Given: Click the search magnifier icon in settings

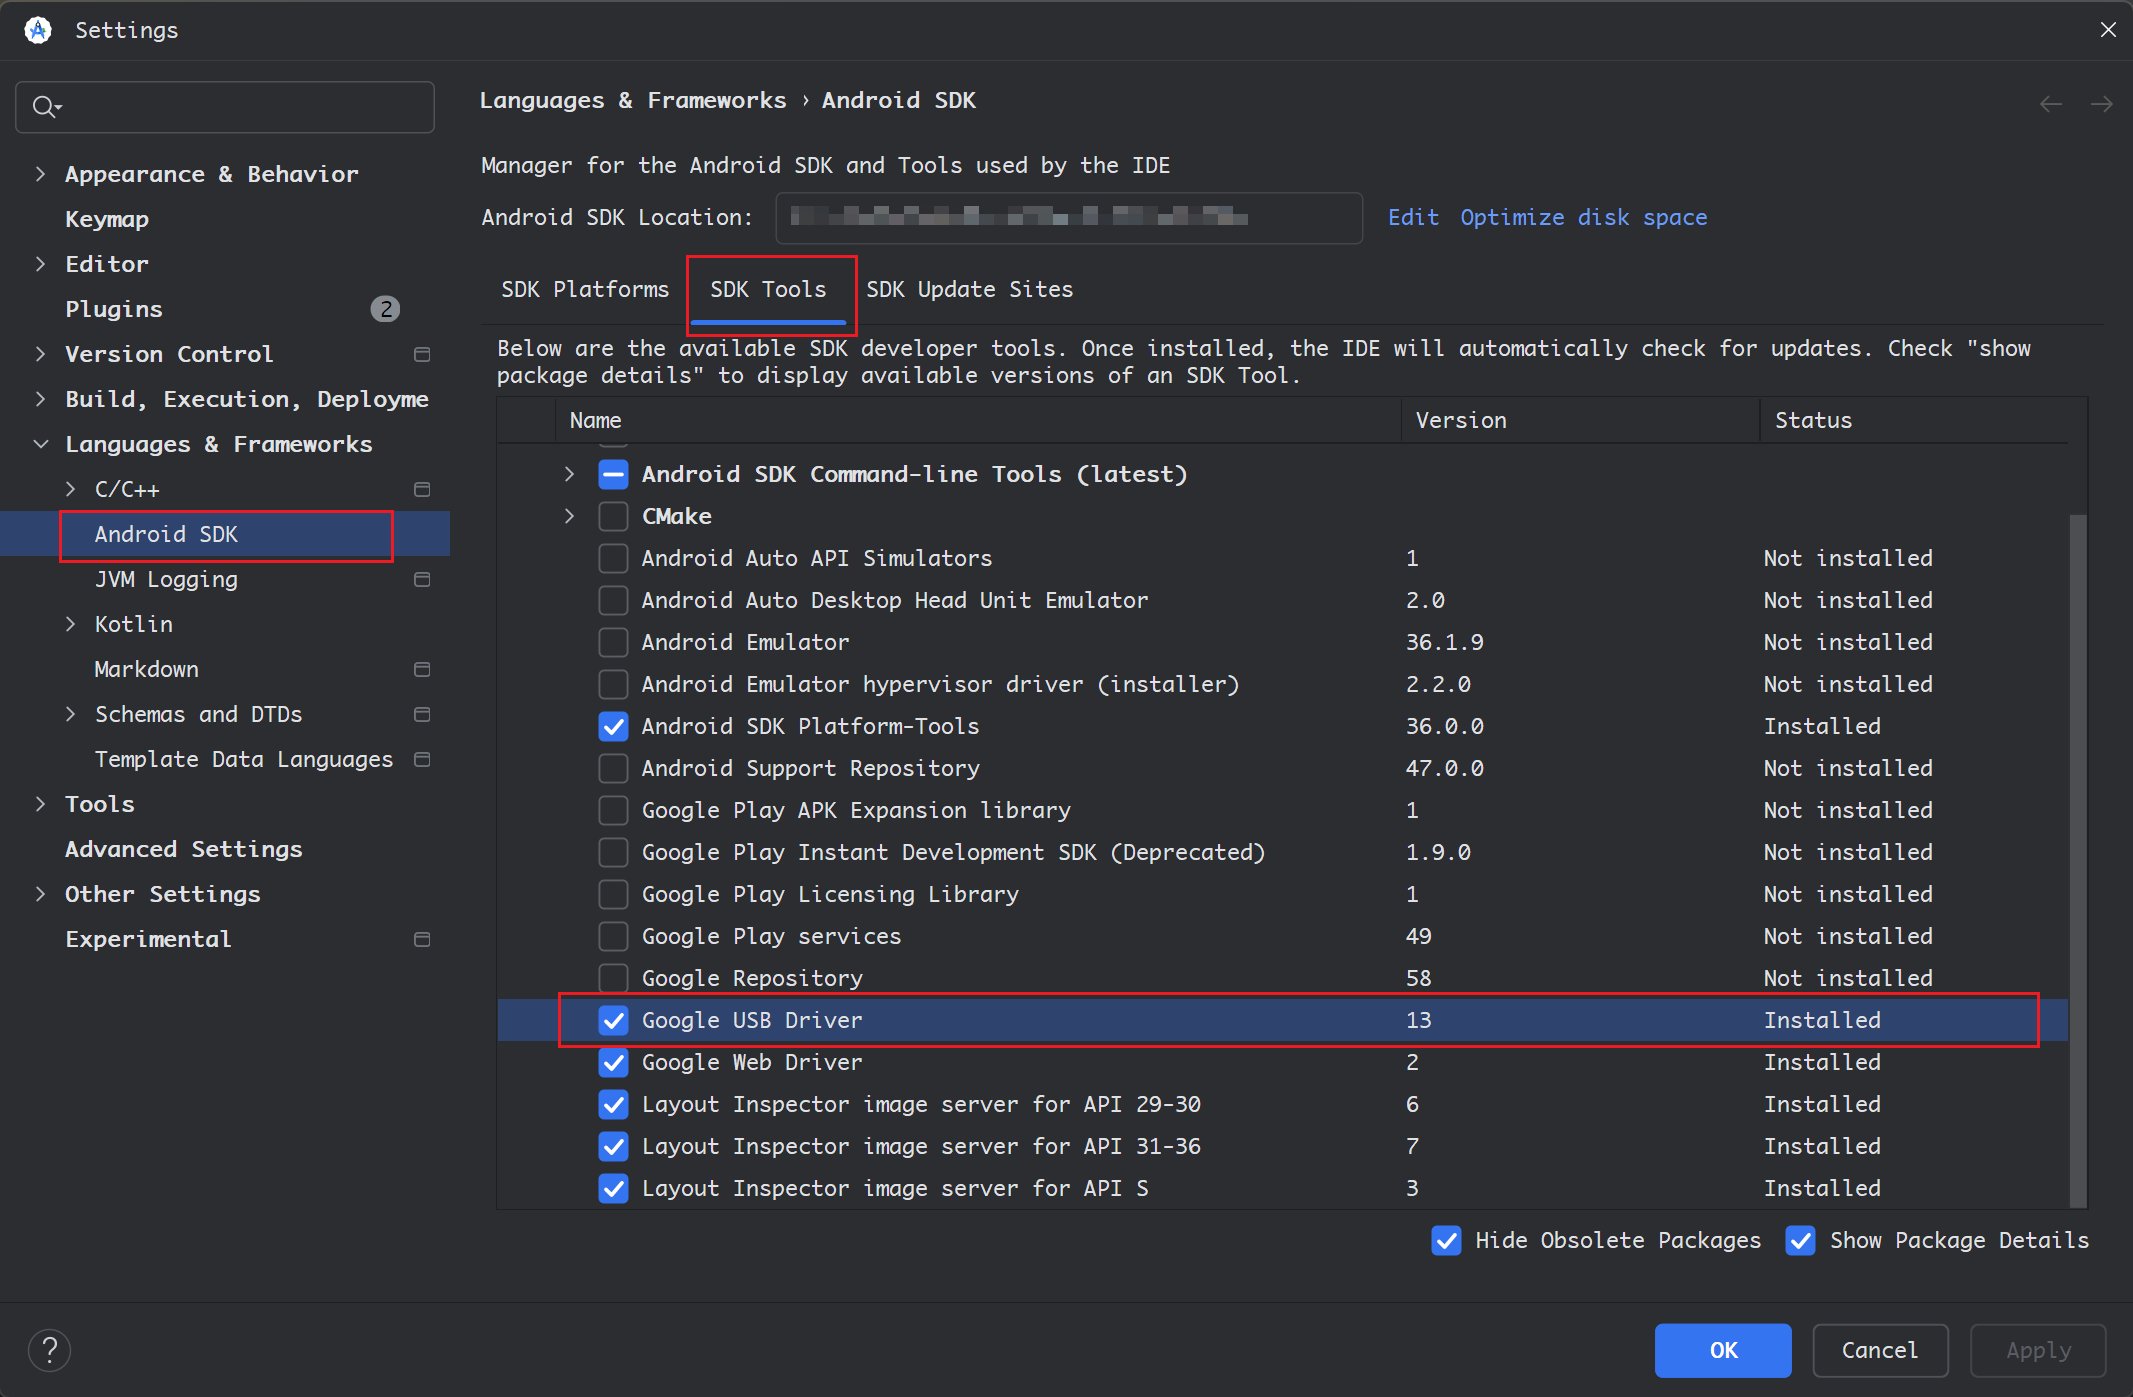Looking at the screenshot, I should [46, 107].
